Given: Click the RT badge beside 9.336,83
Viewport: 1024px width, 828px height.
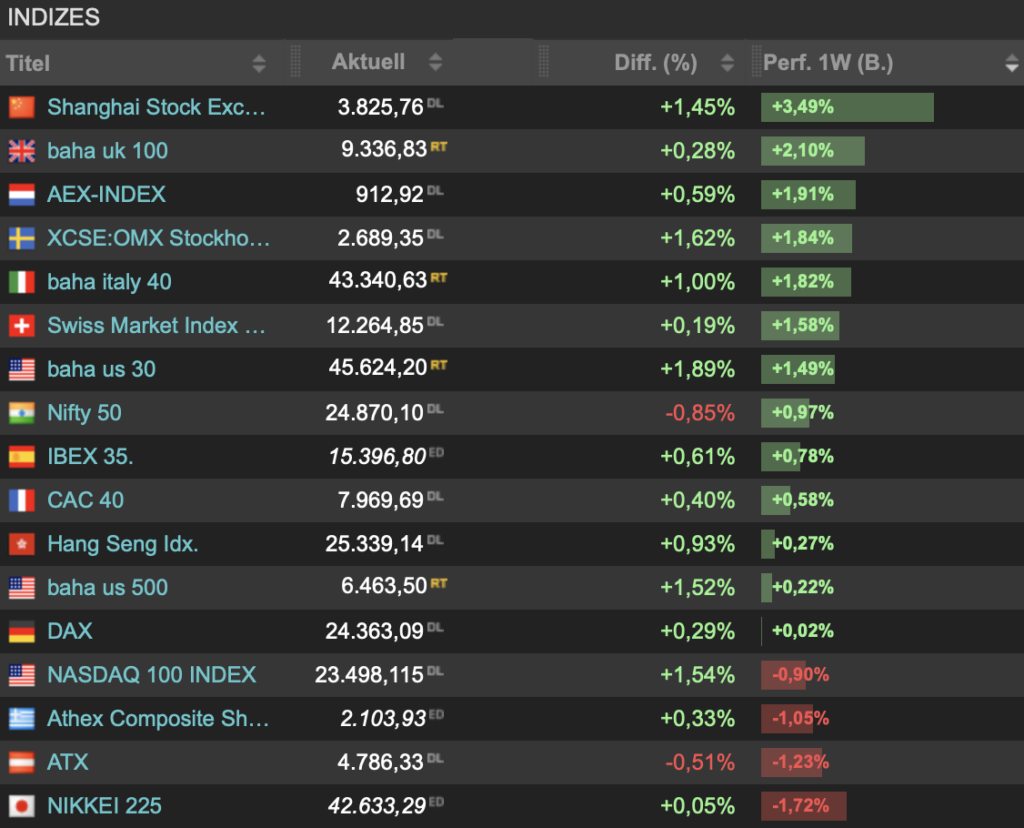Looking at the screenshot, I should (x=439, y=147).
